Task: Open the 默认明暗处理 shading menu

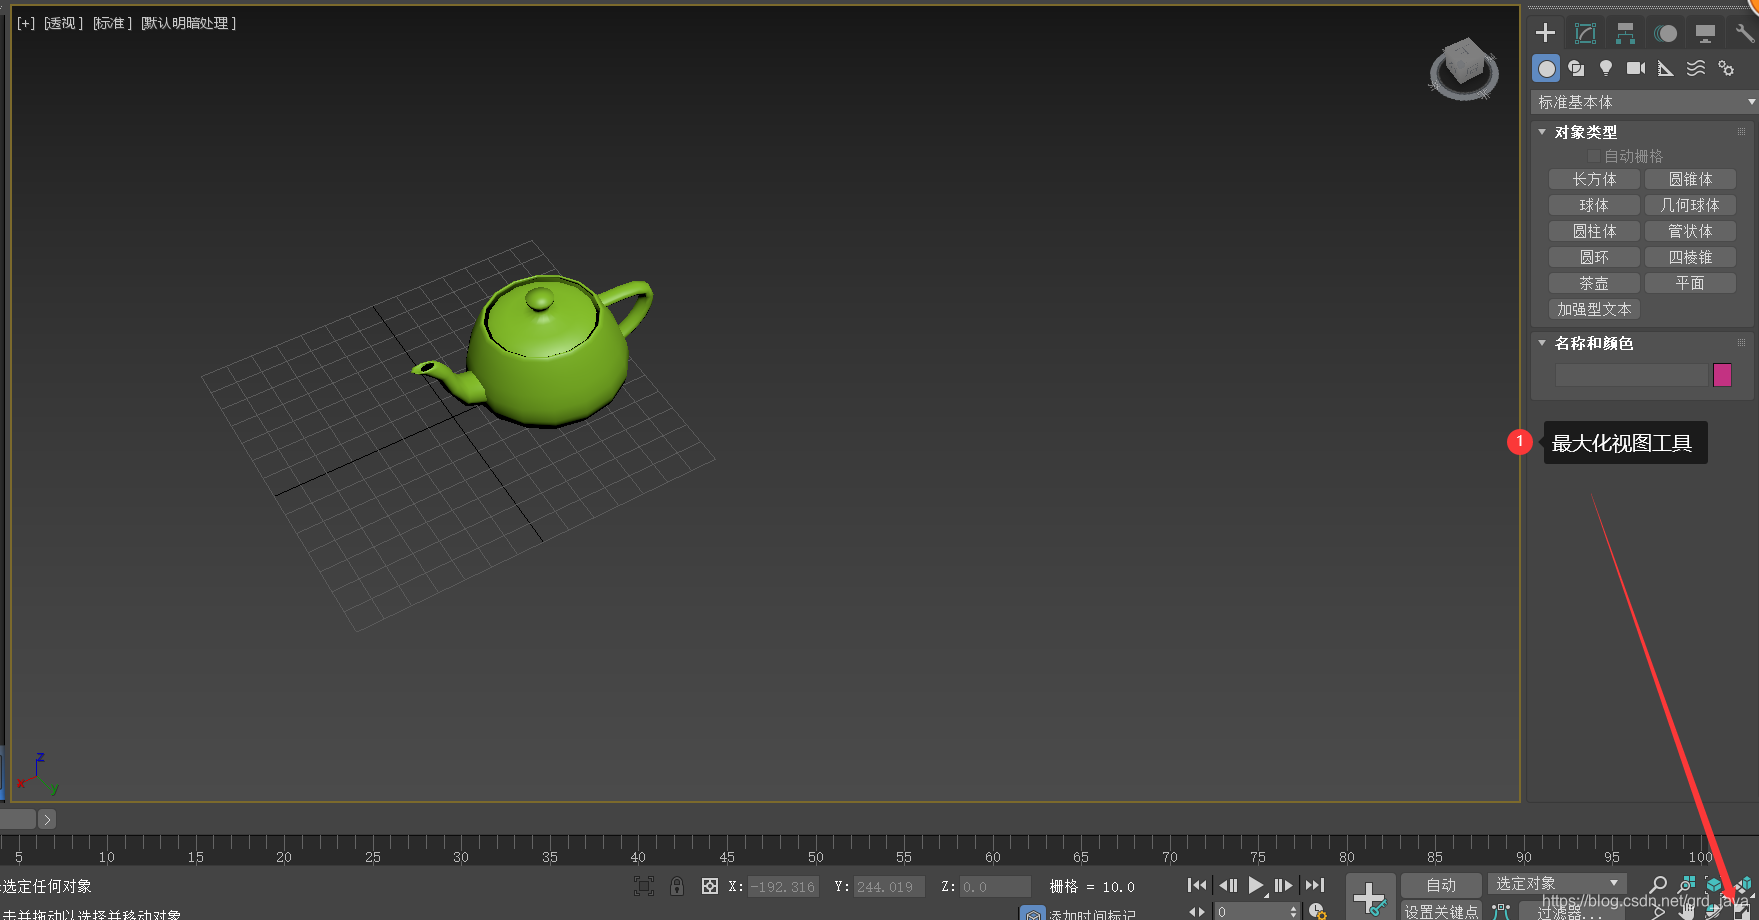Action: tap(189, 23)
